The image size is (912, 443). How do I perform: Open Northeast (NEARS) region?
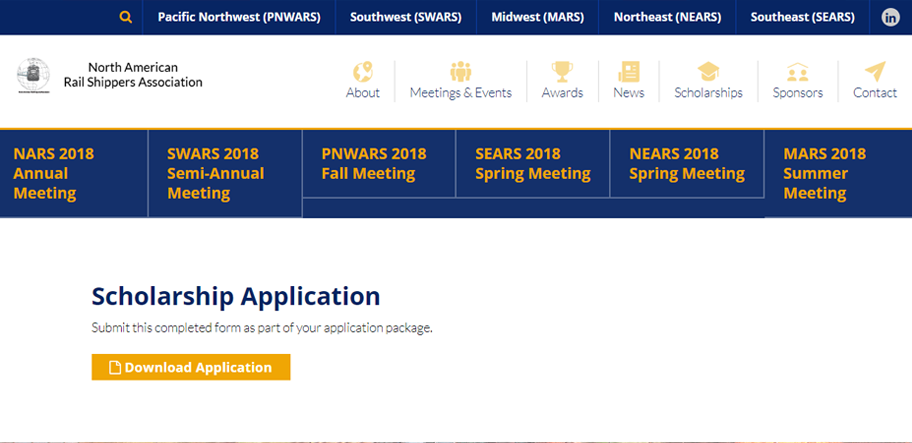(x=667, y=17)
